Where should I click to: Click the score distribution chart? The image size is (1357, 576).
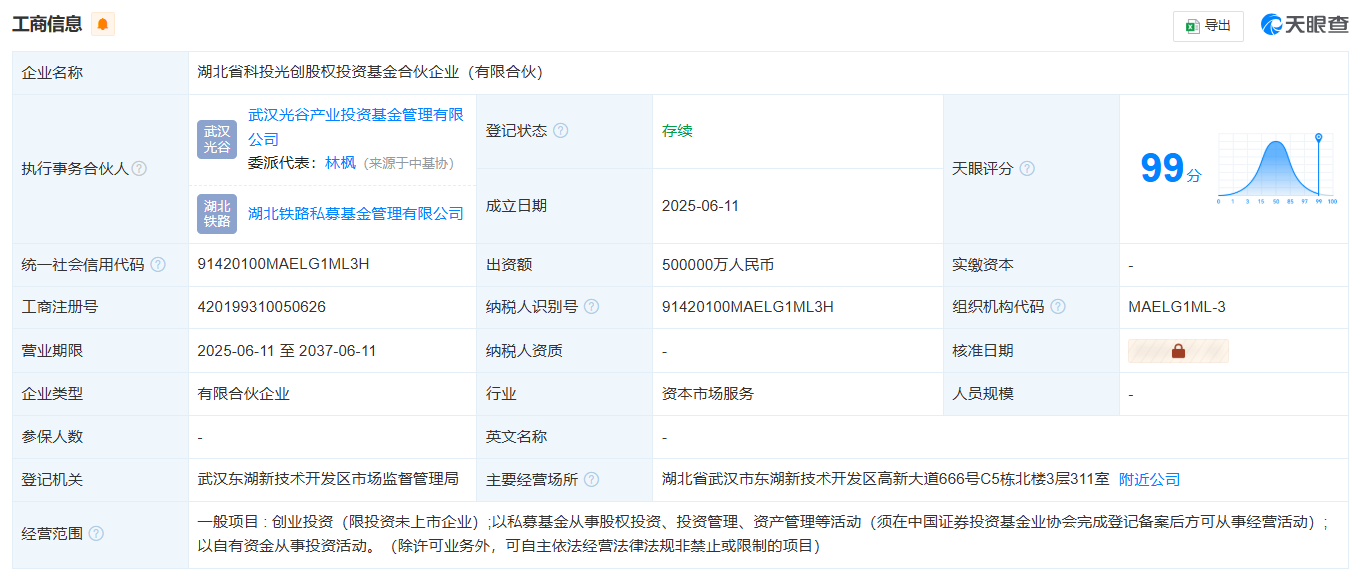click(1277, 168)
